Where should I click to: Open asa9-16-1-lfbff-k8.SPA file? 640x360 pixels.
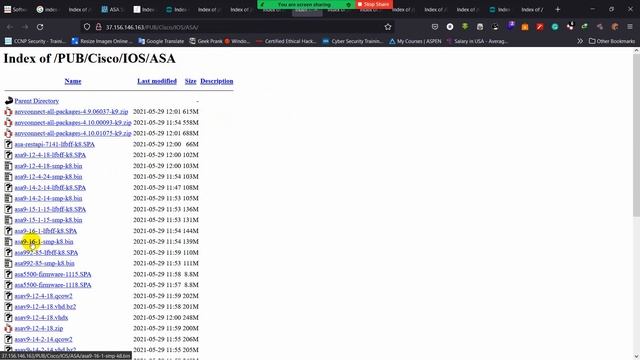46,231
